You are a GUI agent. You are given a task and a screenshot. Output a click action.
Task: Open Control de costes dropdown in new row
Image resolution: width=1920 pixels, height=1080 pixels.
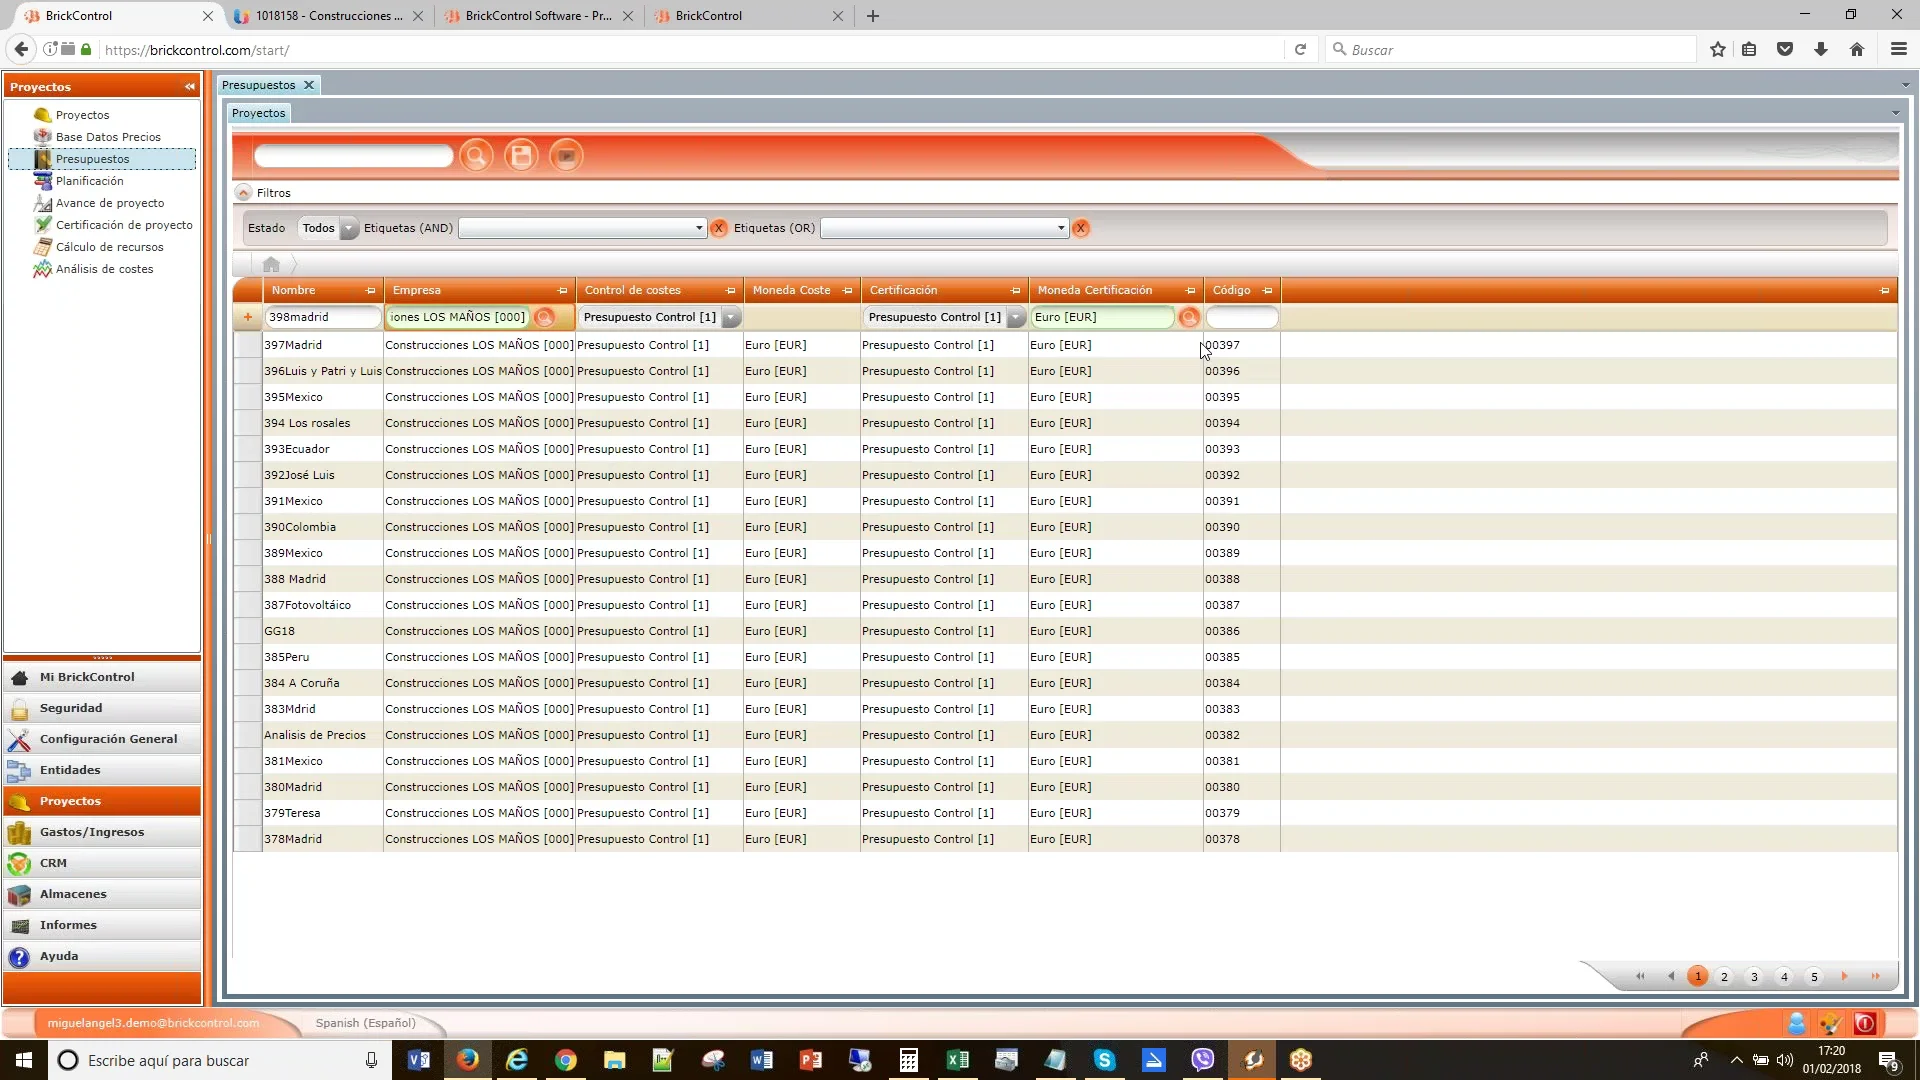[x=731, y=317]
